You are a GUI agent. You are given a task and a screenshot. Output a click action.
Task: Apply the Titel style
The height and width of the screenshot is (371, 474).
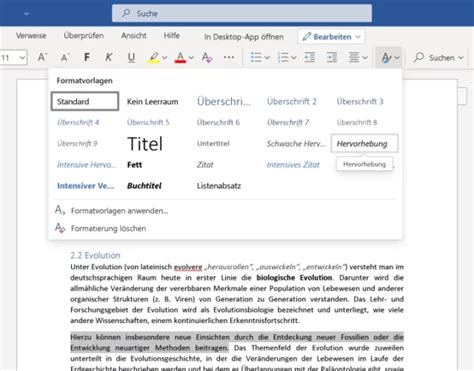pos(145,144)
